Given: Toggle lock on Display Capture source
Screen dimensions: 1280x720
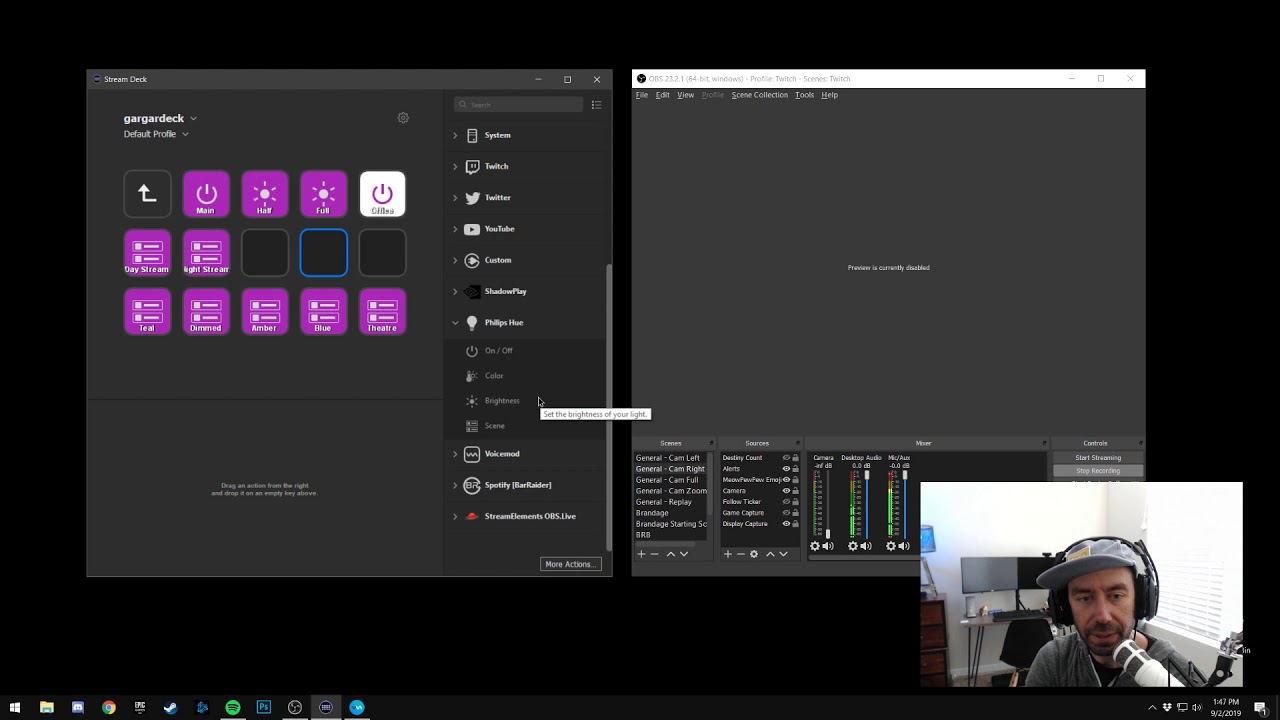Looking at the screenshot, I should pyautogui.click(x=795, y=524).
